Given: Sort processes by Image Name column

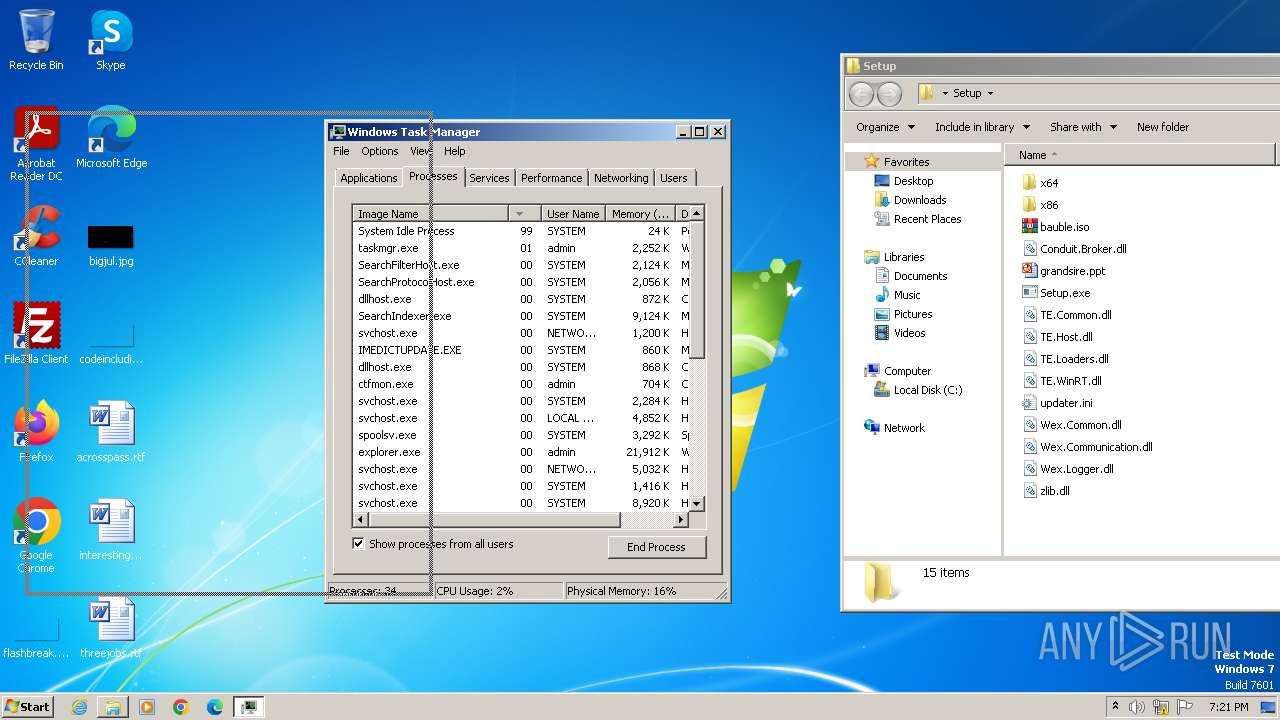Looking at the screenshot, I should [430, 214].
